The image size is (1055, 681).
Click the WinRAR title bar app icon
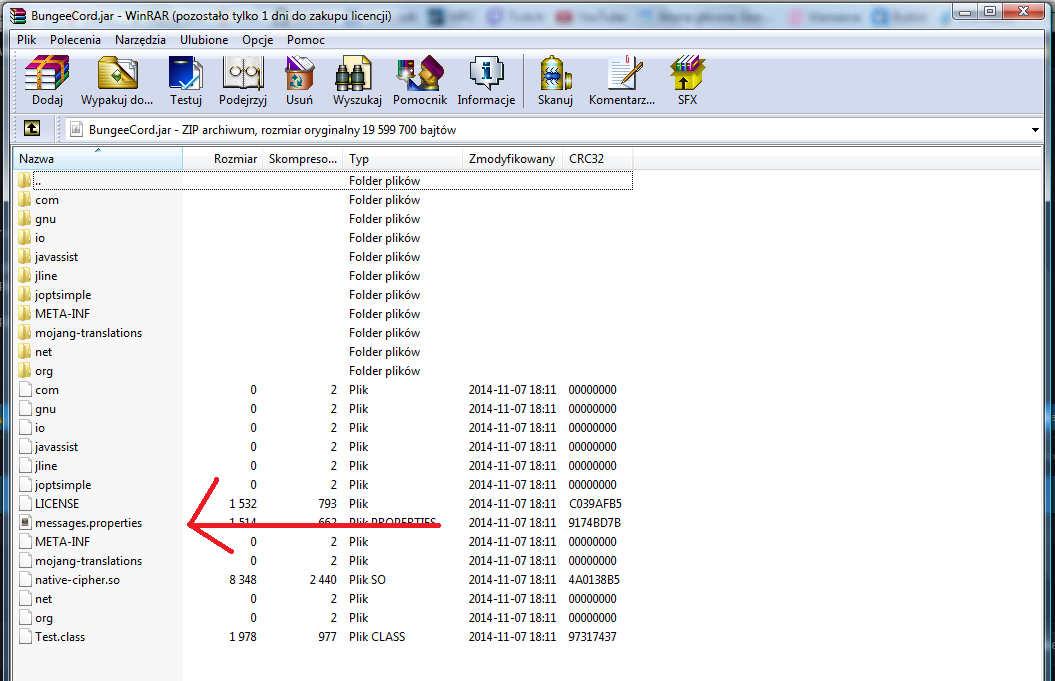17,15
